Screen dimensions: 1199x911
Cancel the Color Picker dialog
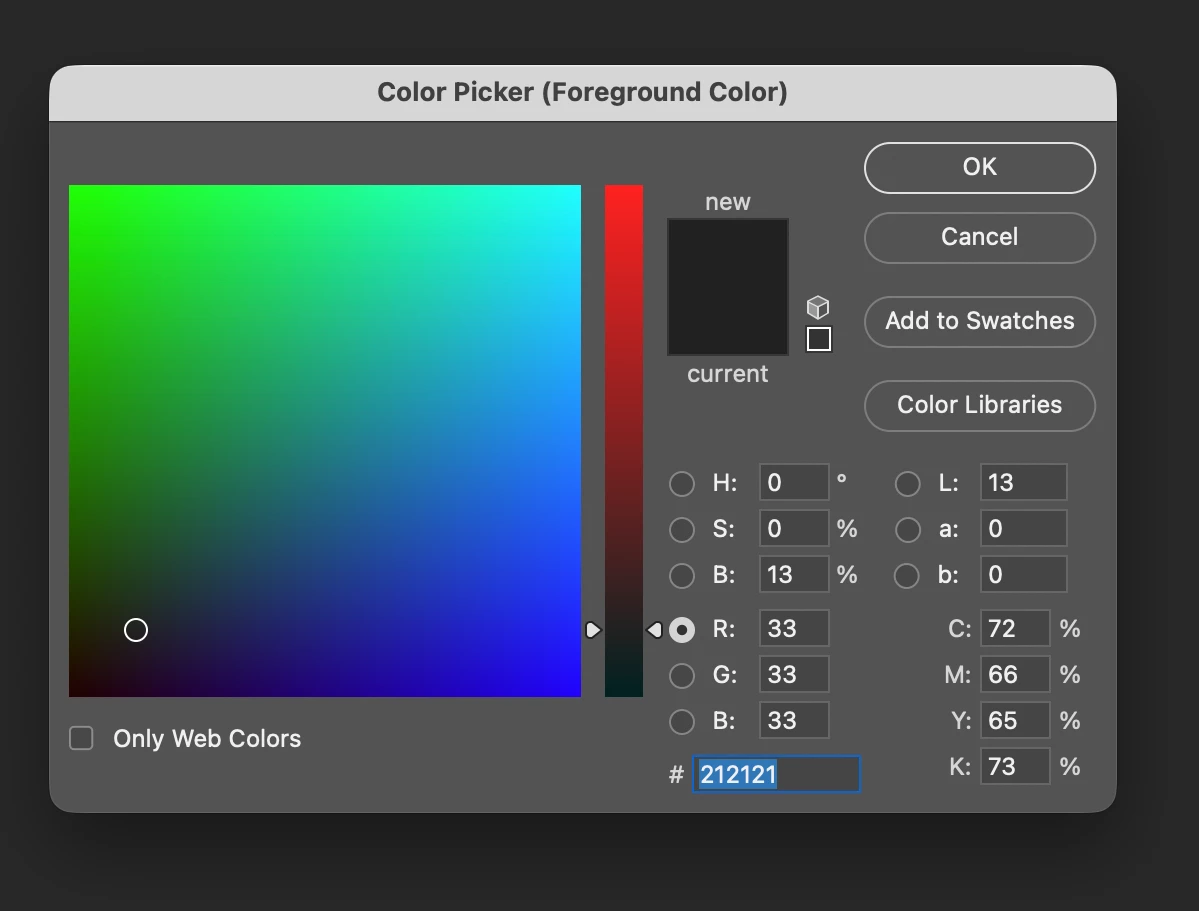tap(980, 237)
